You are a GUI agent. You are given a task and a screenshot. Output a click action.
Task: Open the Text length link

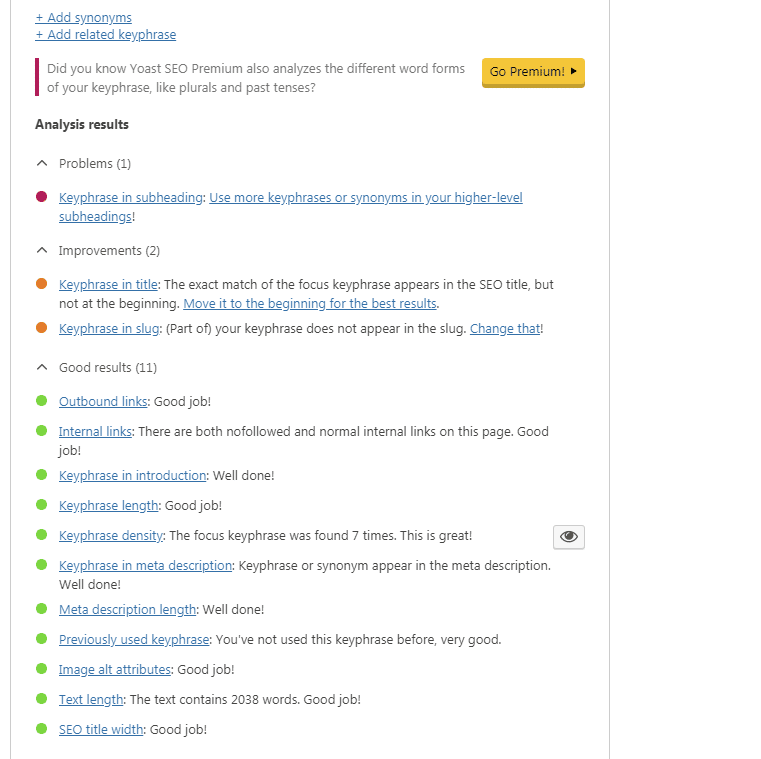[91, 700]
